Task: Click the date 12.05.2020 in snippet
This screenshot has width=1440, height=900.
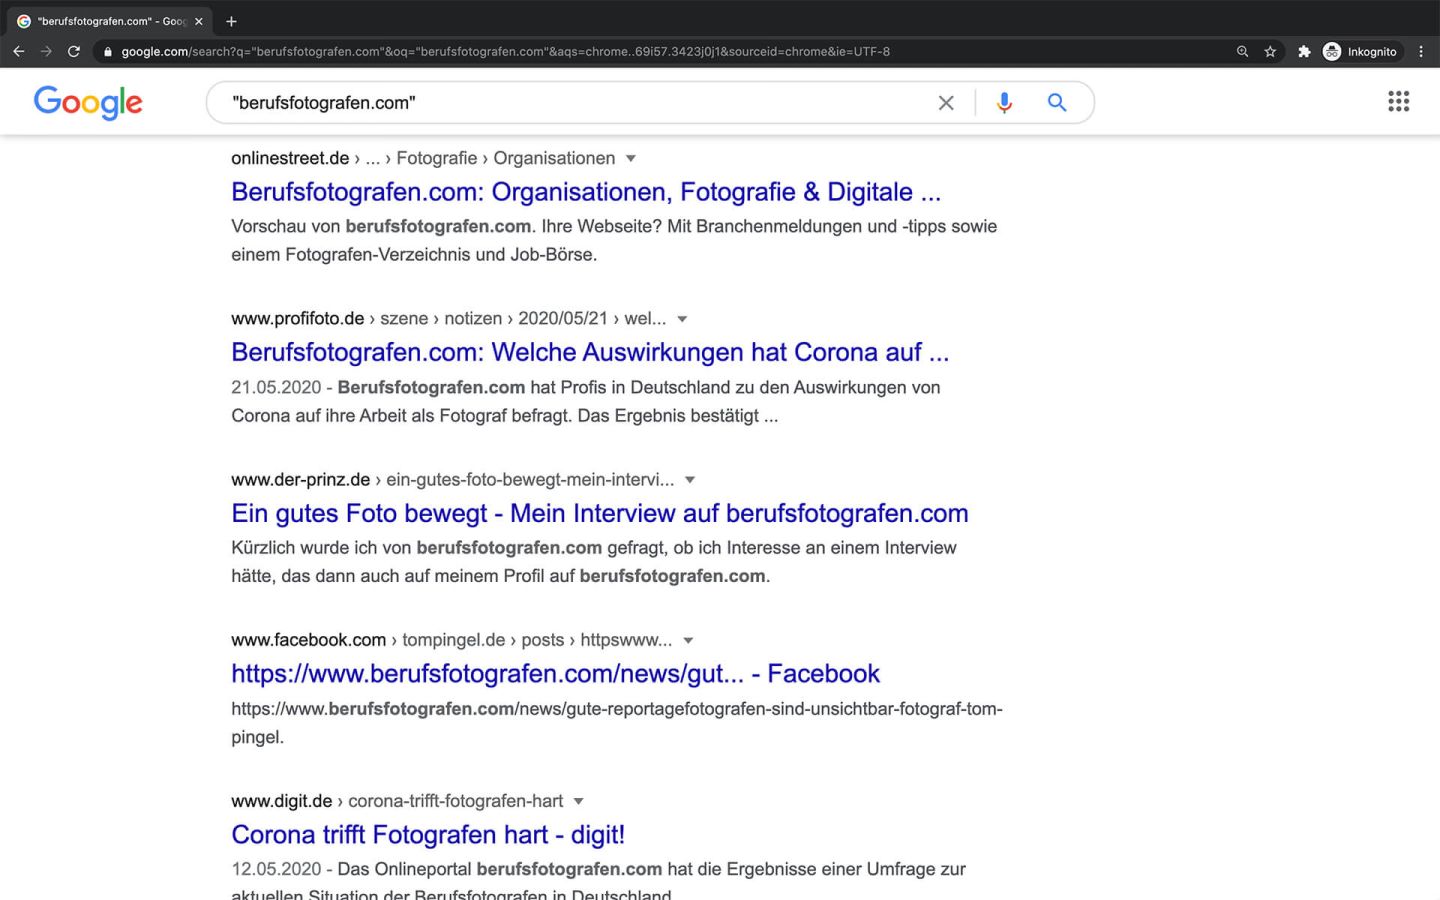Action: 276,869
